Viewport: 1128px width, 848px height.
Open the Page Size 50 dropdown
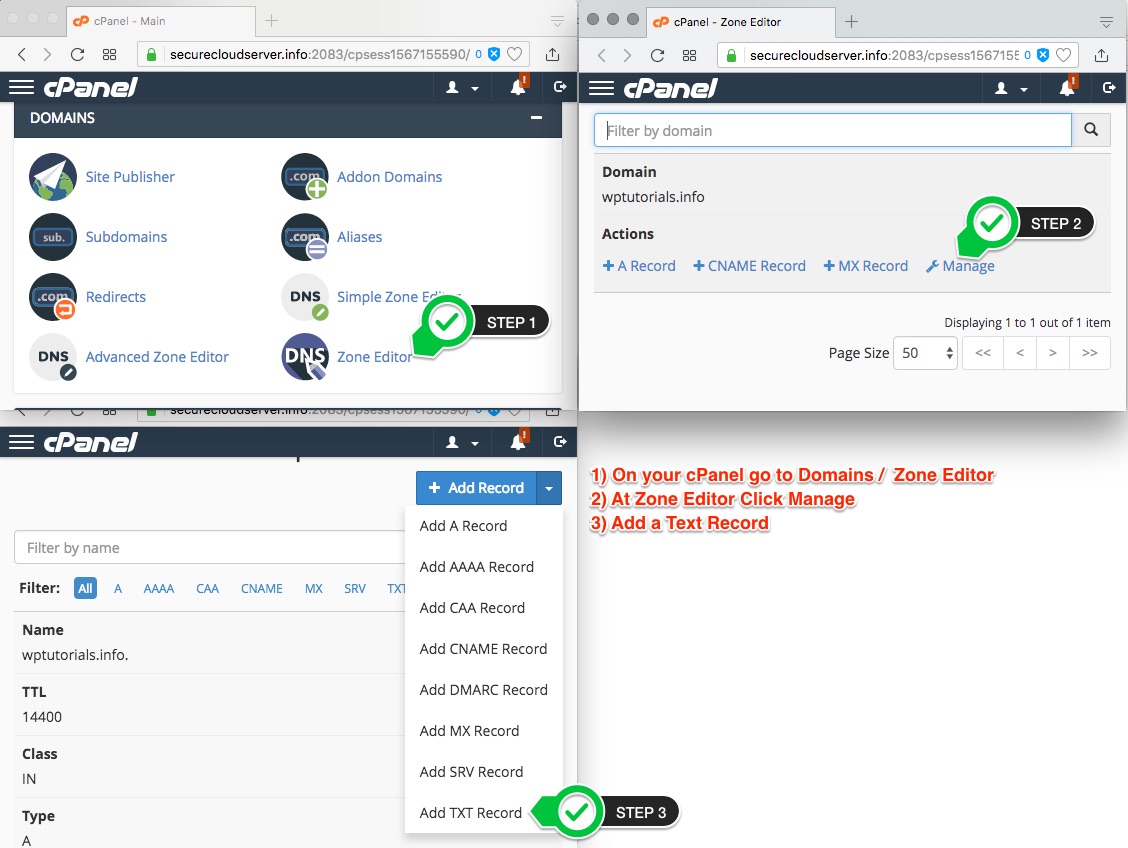[925, 353]
